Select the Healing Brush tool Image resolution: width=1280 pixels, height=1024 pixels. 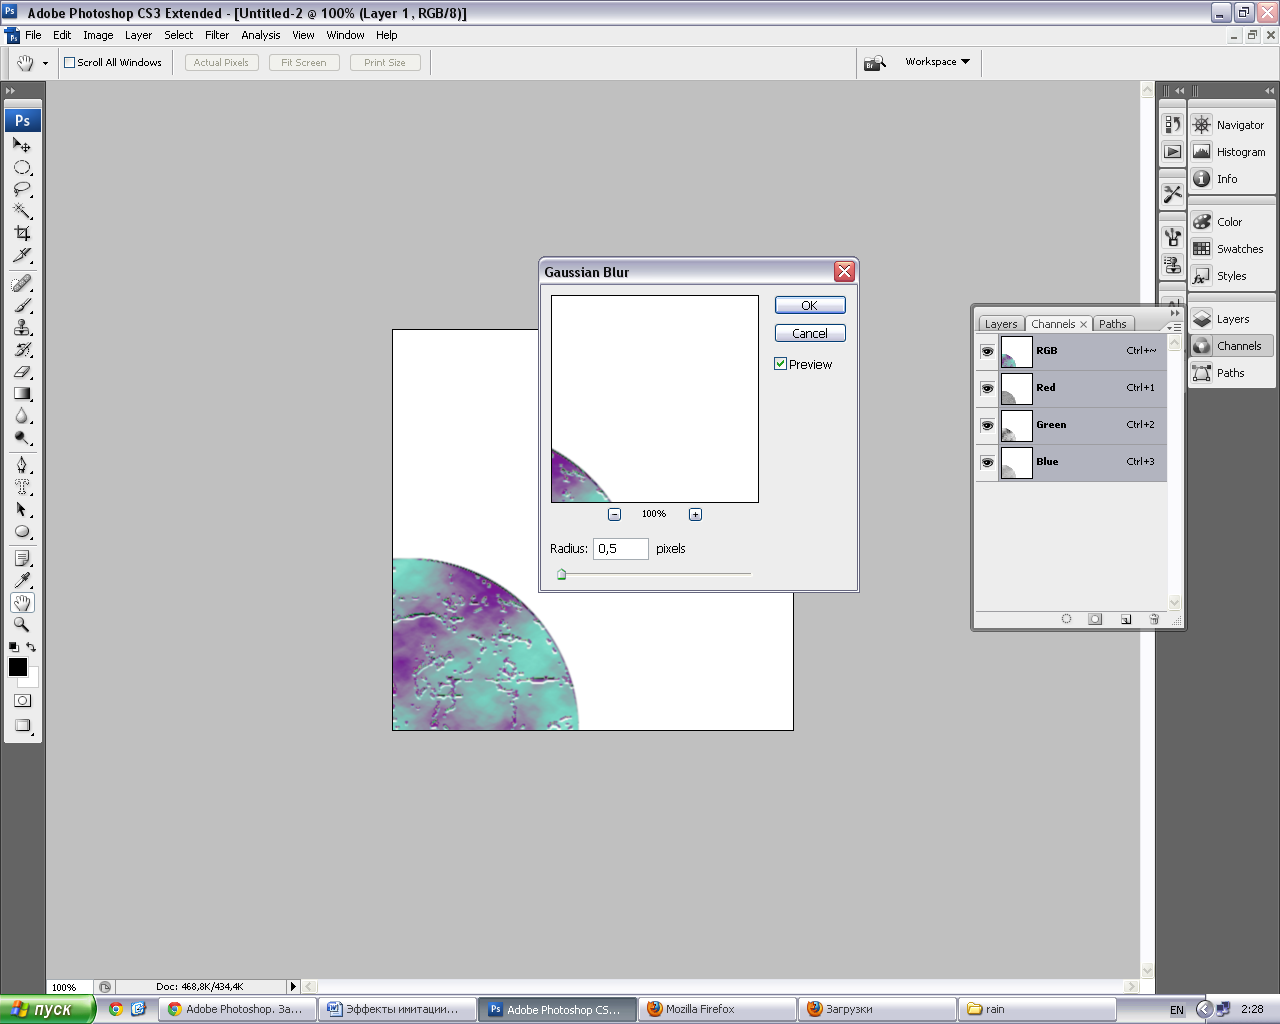pyautogui.click(x=22, y=284)
